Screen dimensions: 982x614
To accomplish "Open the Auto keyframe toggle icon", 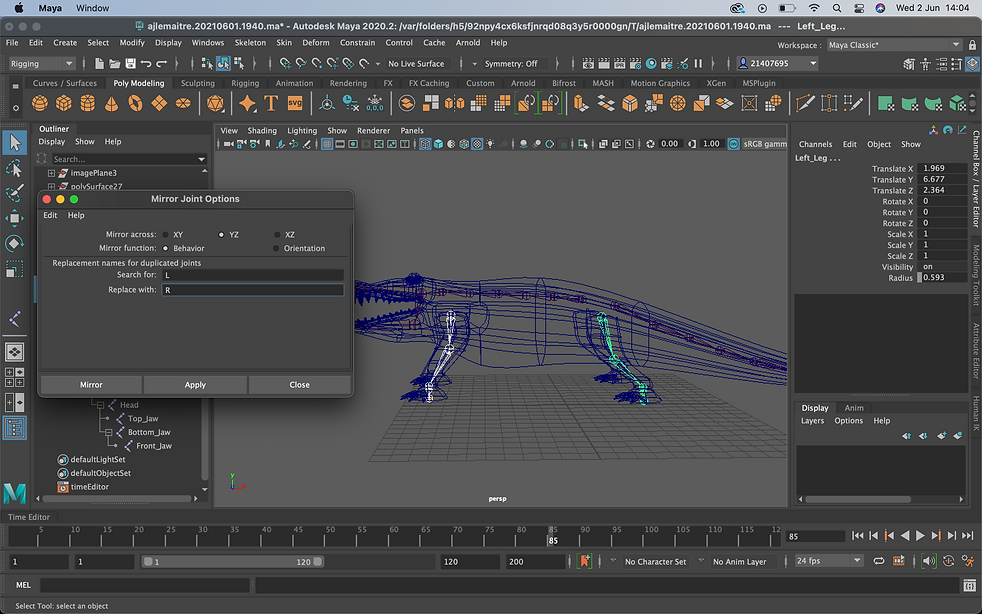I will pyautogui.click(x=949, y=561).
